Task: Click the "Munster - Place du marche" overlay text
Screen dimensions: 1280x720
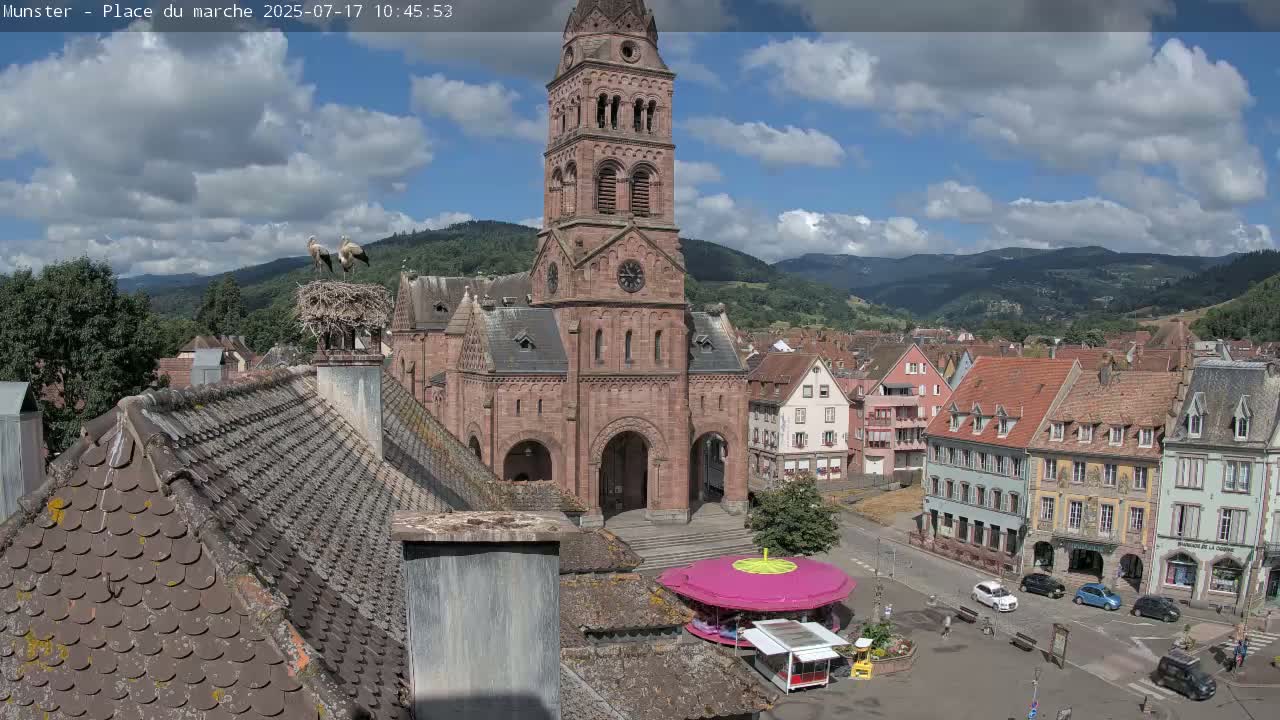Action: pyautogui.click(x=128, y=12)
